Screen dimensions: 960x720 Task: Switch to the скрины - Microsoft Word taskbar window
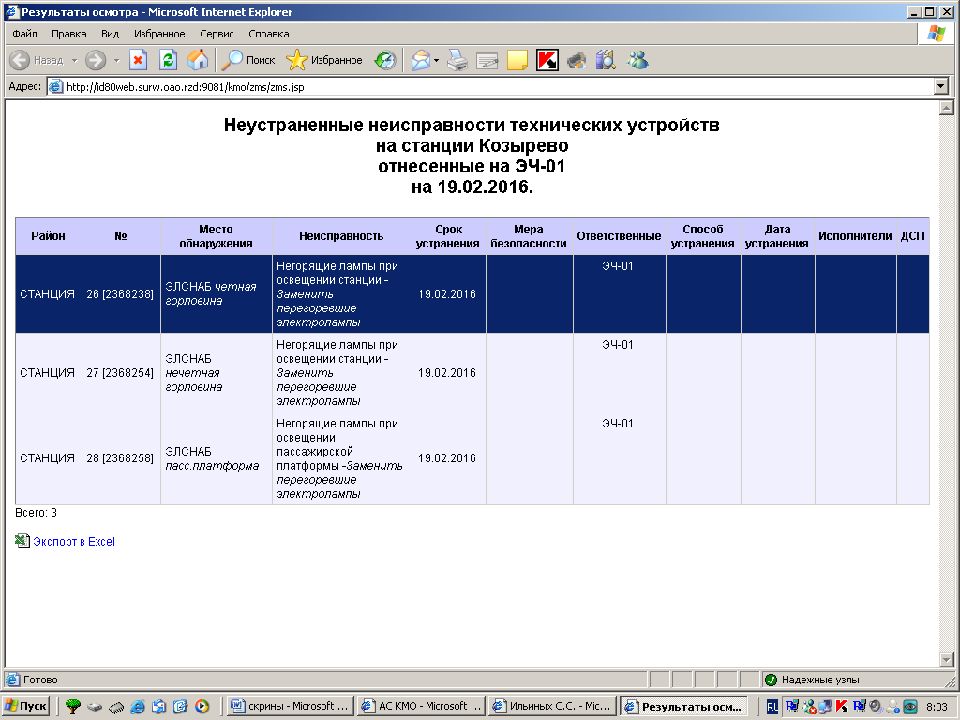(291, 706)
